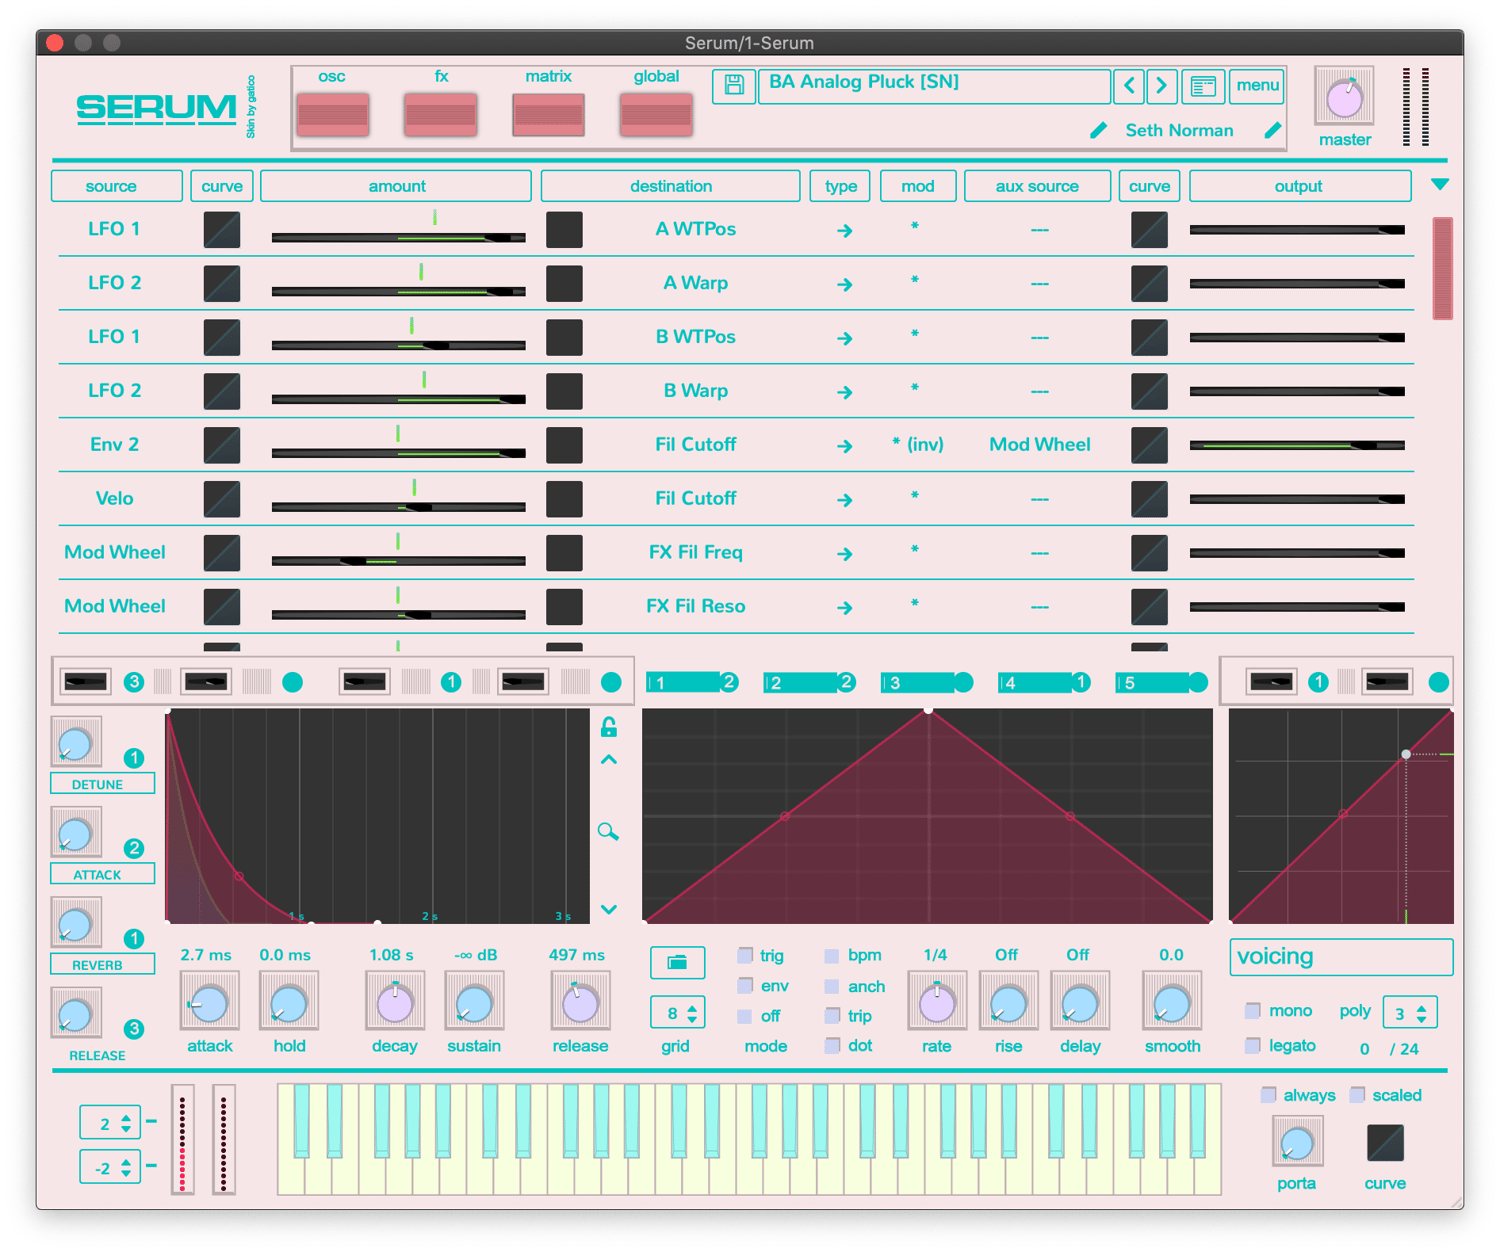Viewport: 1500px width, 1252px height.
Task: Click the matrix vertical scrollbar handle
Action: click(1442, 268)
